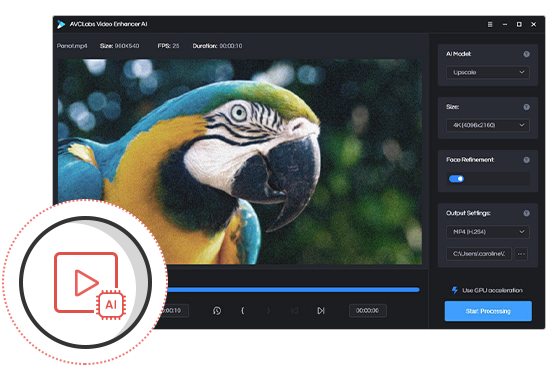Click the reset/history clock icon
The width and height of the screenshot is (548, 373).
(x=217, y=311)
